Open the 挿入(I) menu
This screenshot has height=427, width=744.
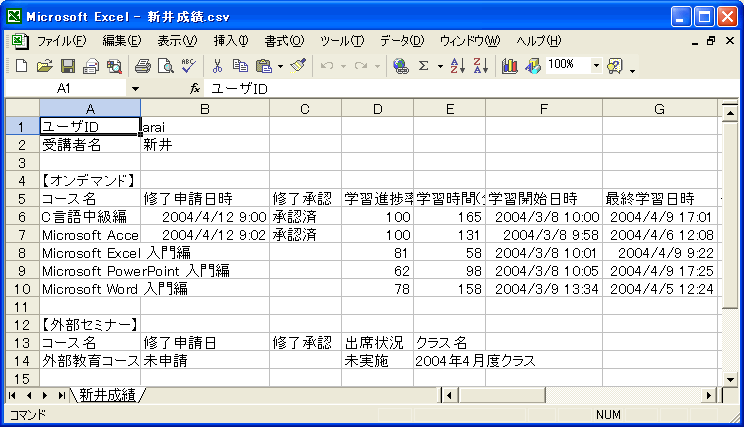[x=231, y=41]
